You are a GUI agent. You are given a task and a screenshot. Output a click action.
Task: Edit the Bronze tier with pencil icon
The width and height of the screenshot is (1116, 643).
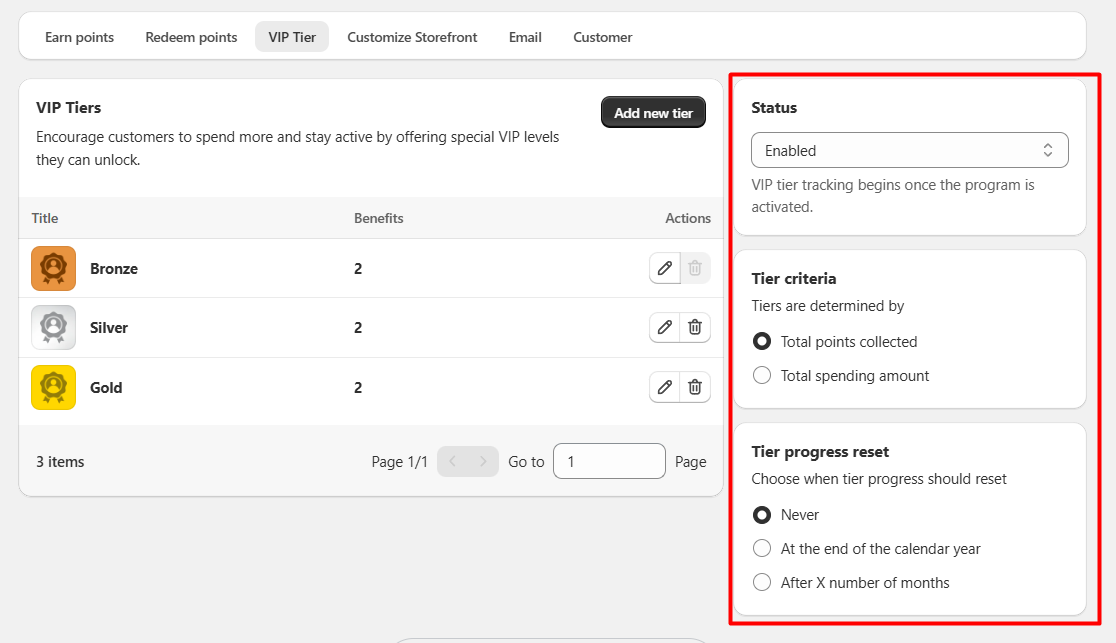[x=664, y=268]
